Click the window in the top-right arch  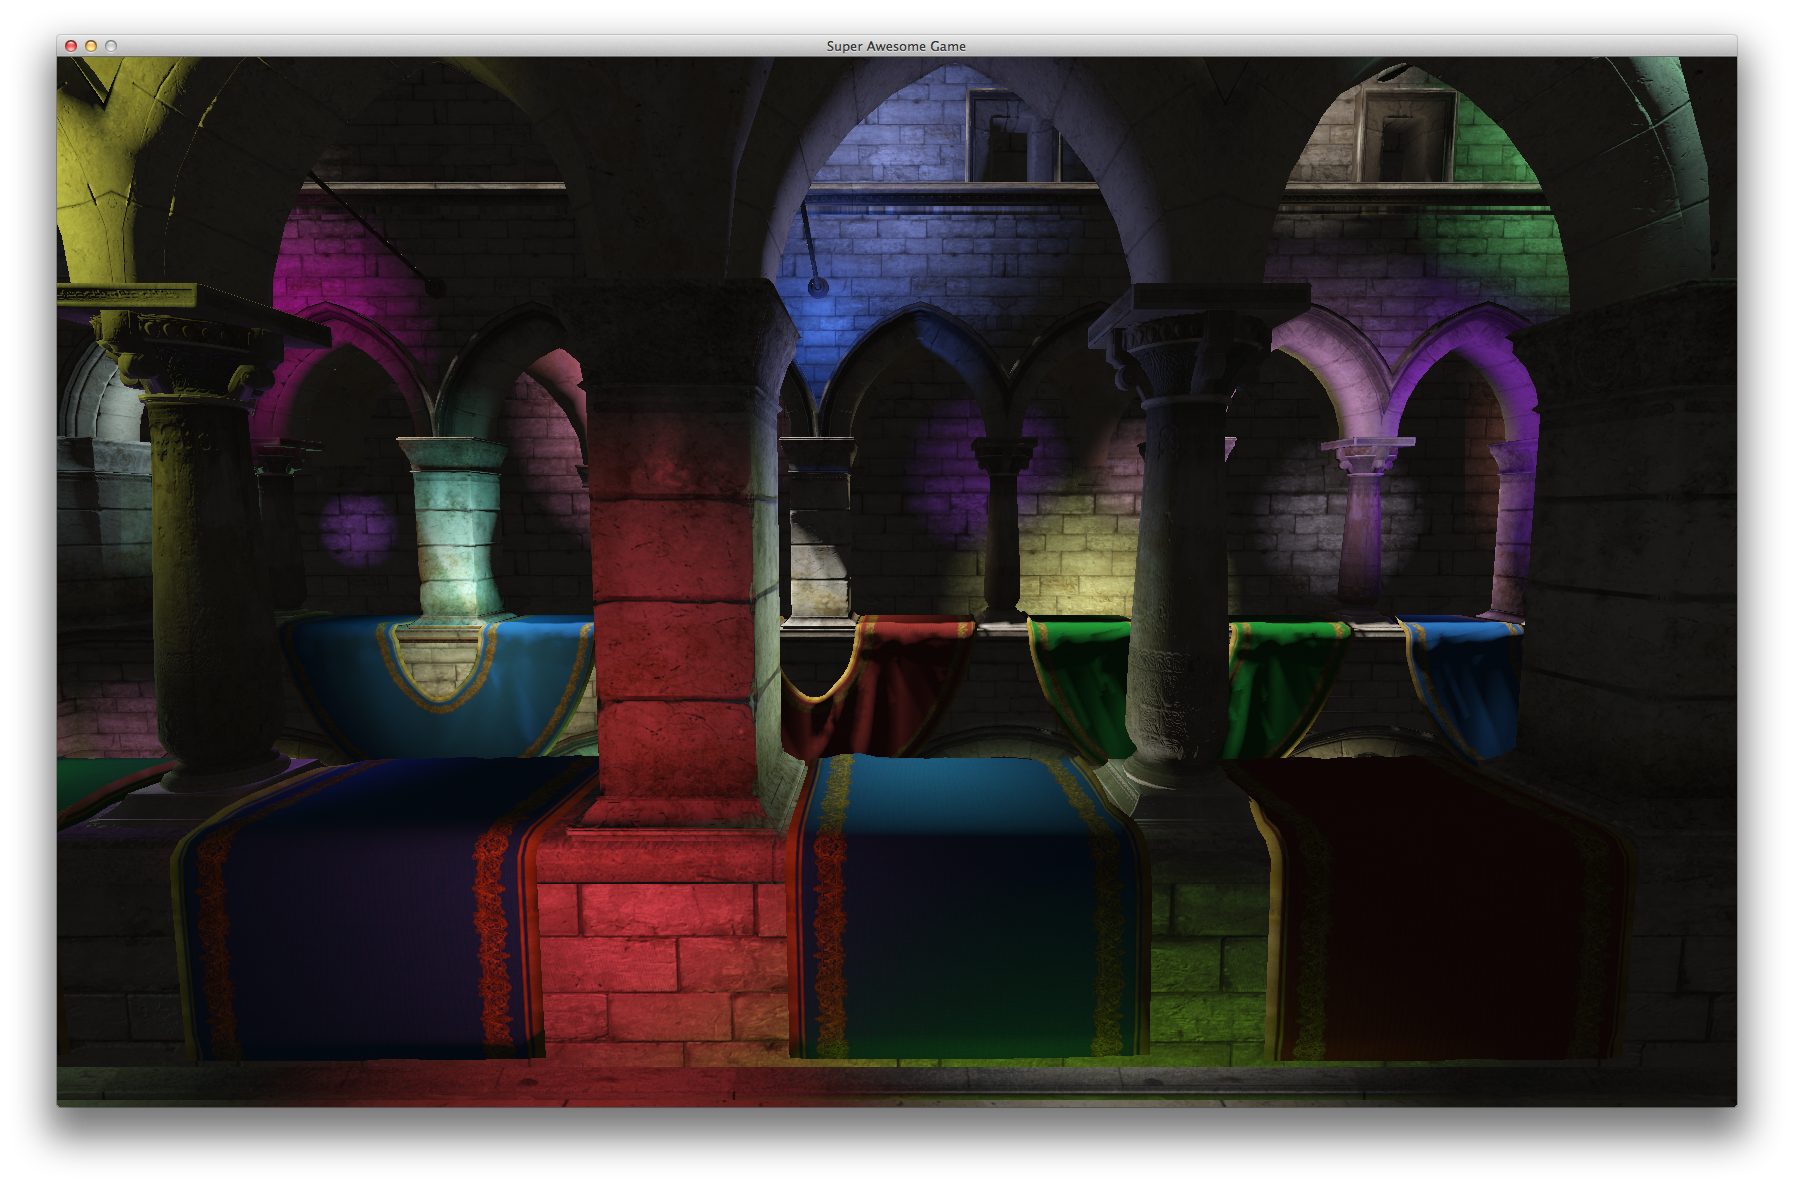click(x=1403, y=136)
